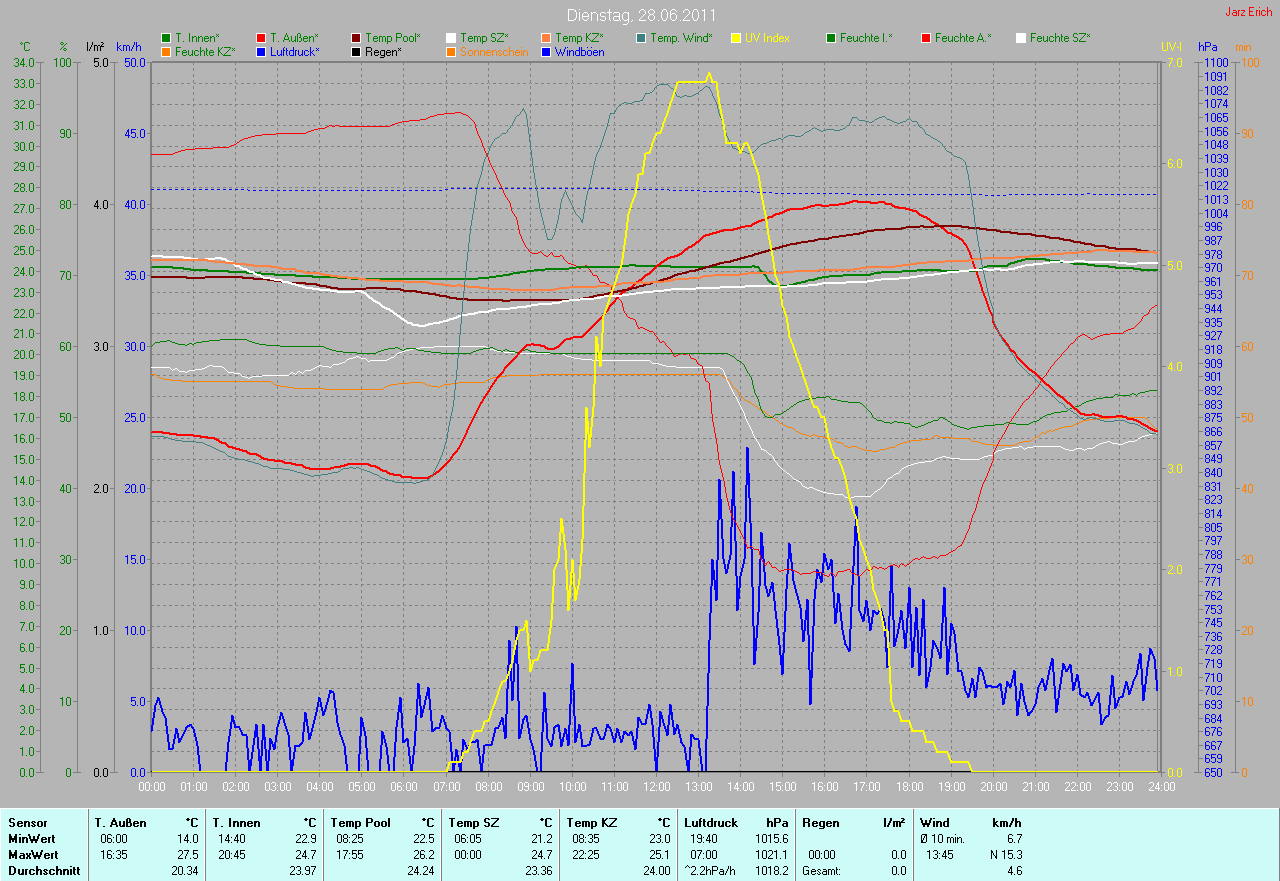This screenshot has width=1280, height=881.
Task: Click the hPa unit label above the pressure axis
Action: 1209,47
